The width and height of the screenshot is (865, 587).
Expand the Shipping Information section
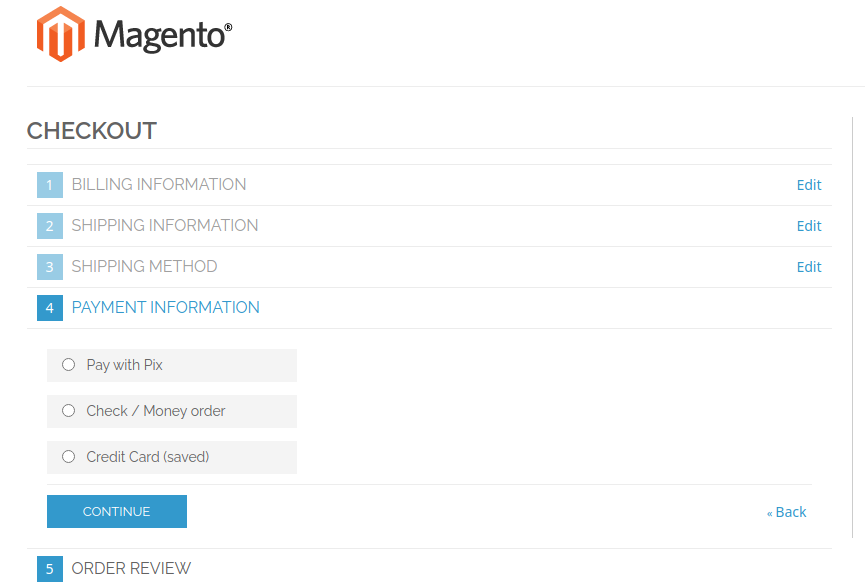click(165, 226)
